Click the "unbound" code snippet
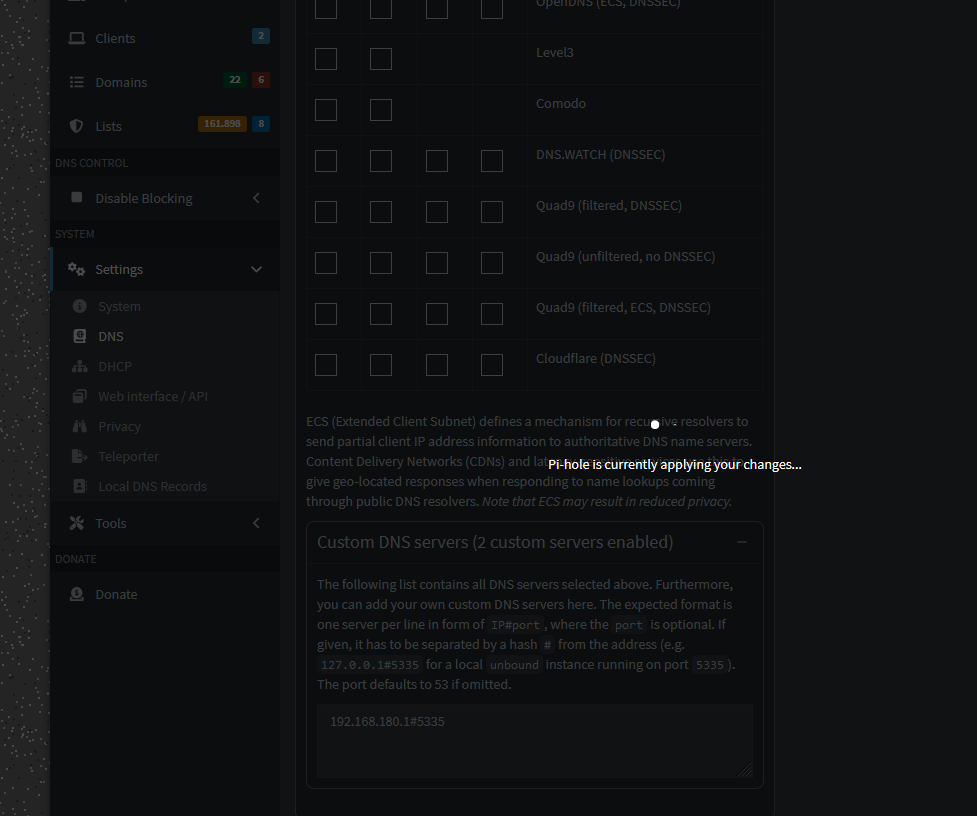The height and width of the screenshot is (816, 977). [514, 665]
